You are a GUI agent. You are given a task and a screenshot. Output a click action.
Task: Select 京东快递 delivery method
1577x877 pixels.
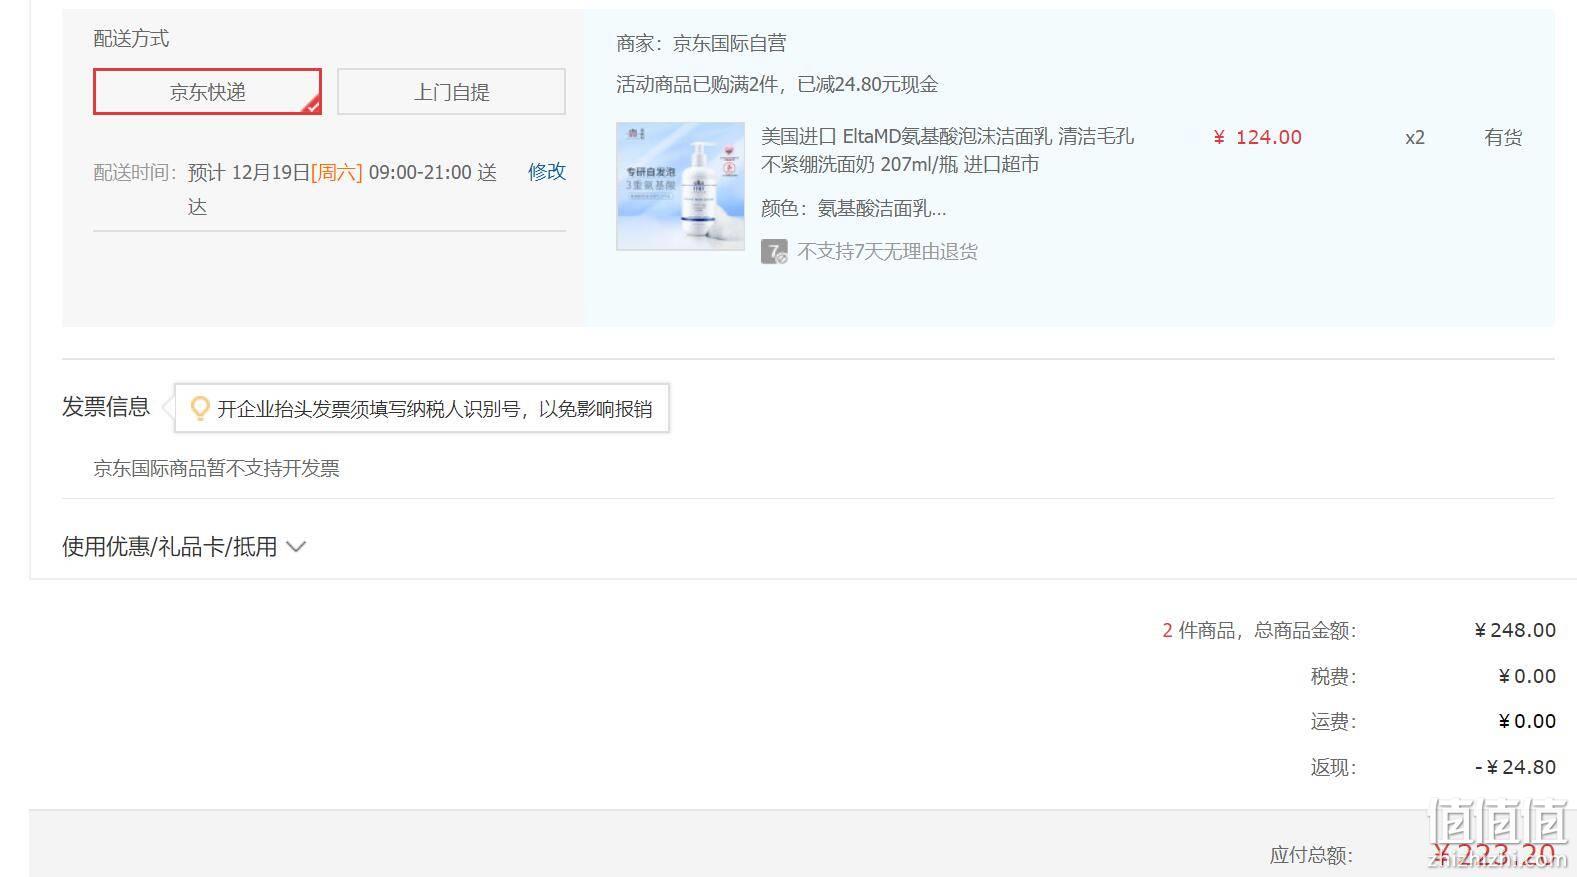pos(207,92)
